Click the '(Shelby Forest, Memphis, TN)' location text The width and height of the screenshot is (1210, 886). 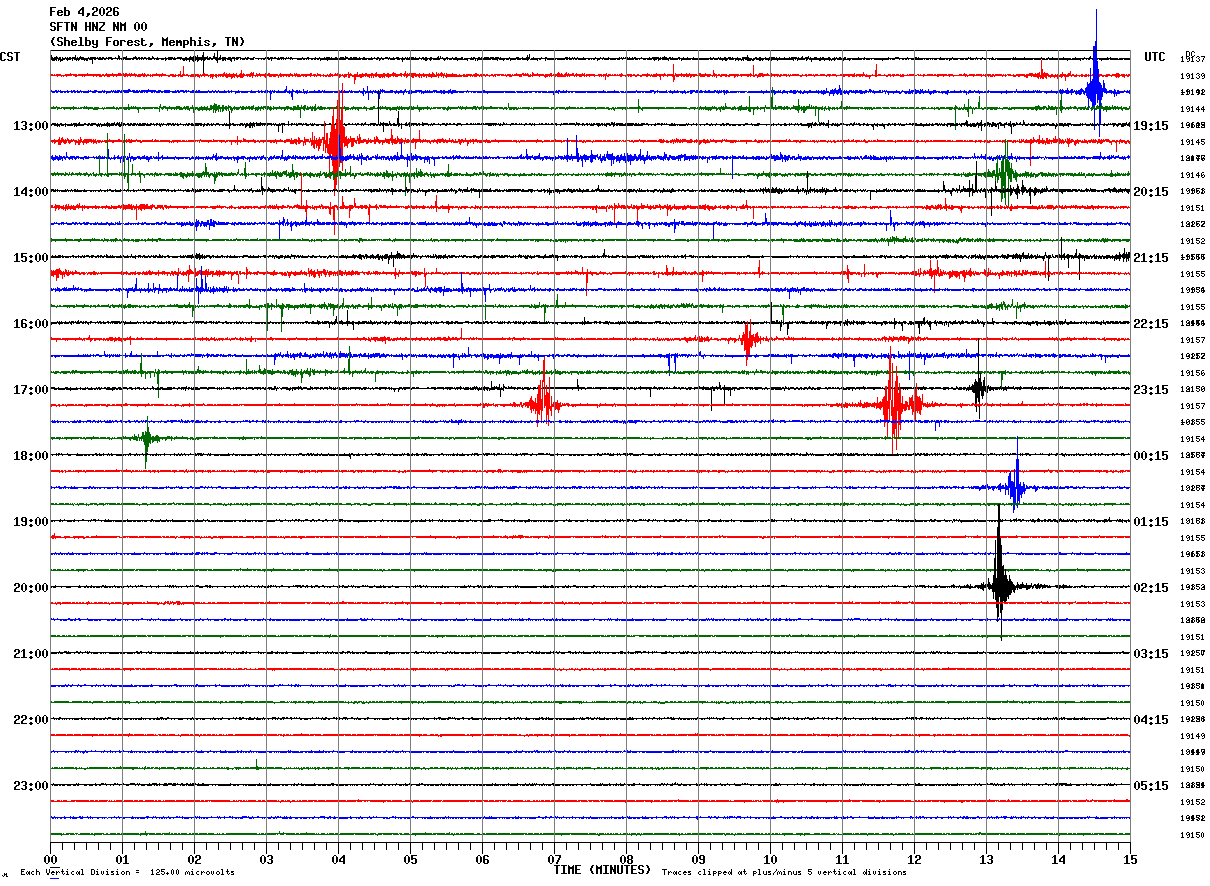(x=147, y=42)
